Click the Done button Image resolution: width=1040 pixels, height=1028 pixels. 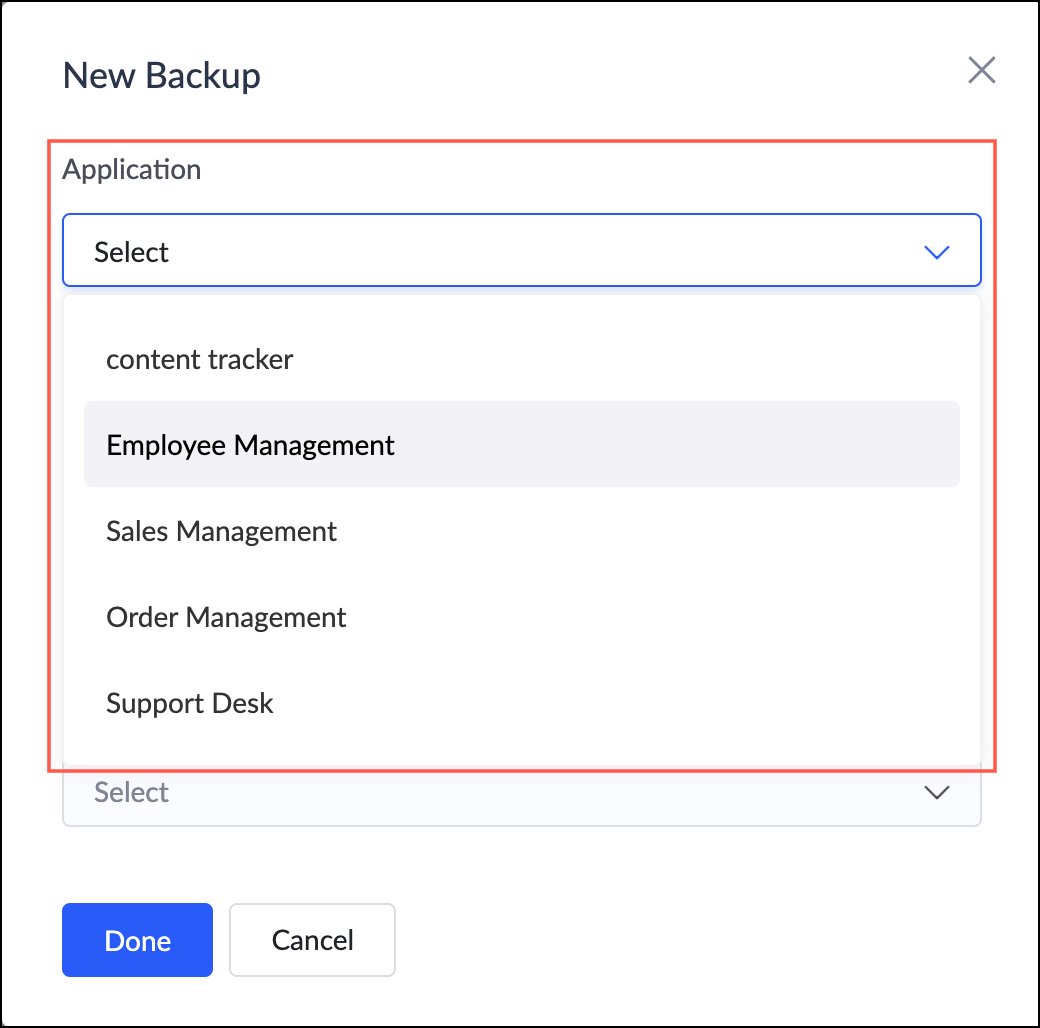click(x=137, y=940)
